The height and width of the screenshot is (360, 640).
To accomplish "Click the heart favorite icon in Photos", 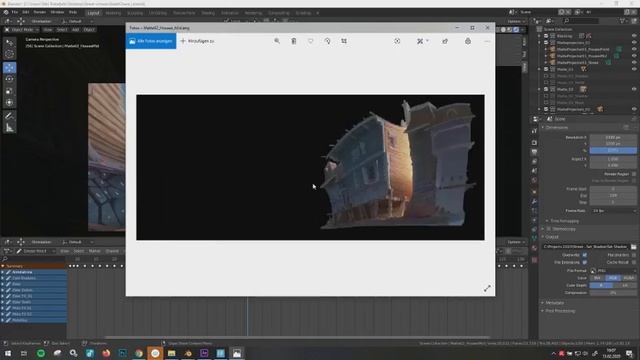I will [x=311, y=41].
